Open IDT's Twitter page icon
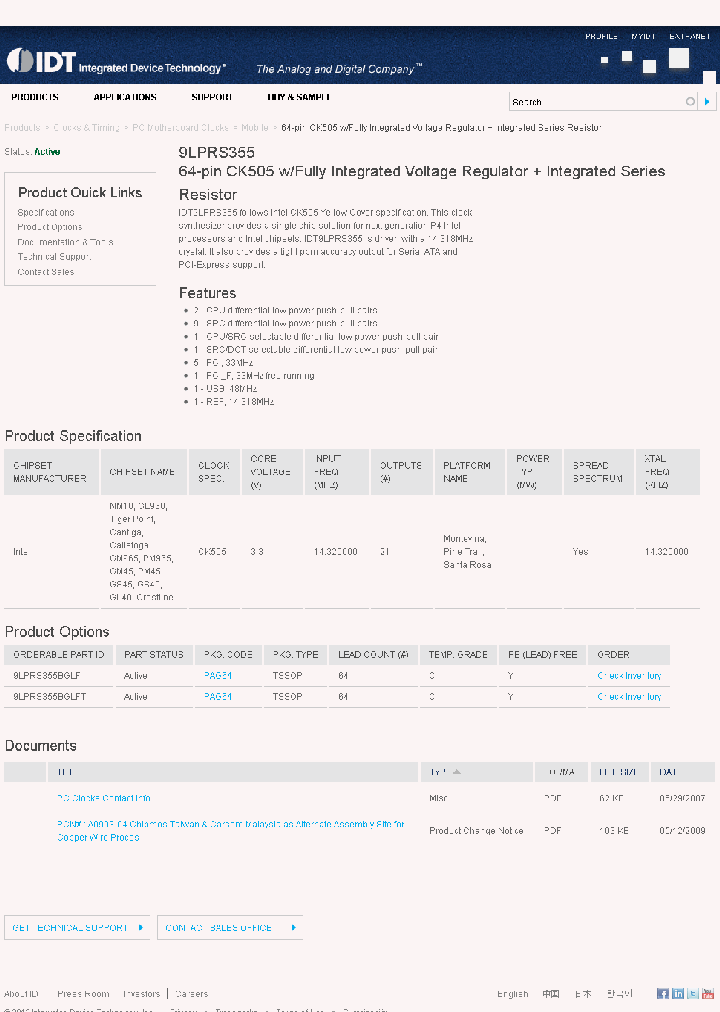 tap(692, 993)
